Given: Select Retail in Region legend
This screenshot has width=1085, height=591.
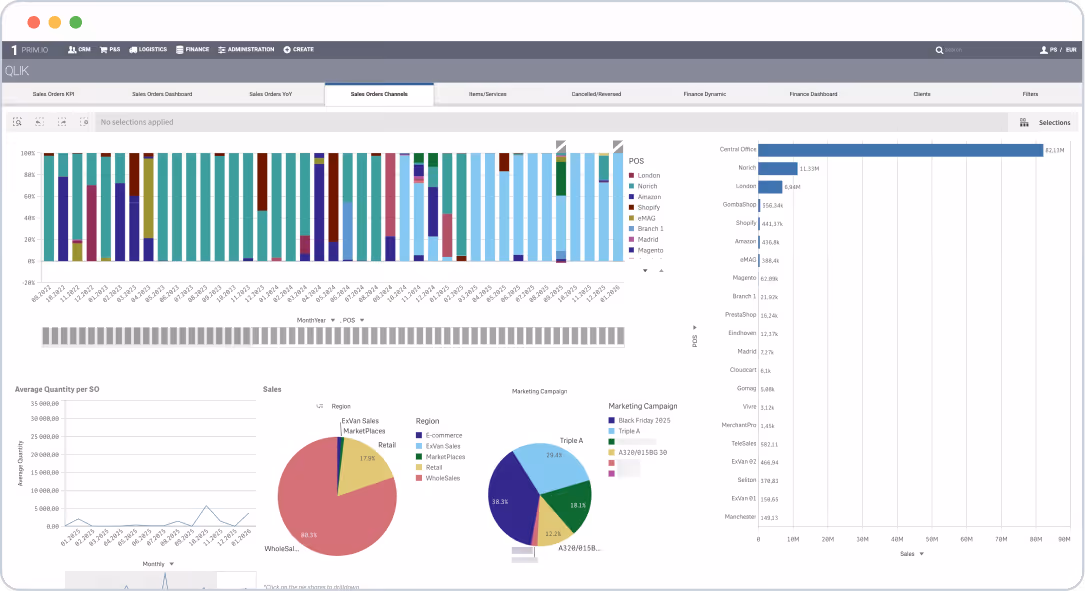Looking at the screenshot, I should 429,468.
